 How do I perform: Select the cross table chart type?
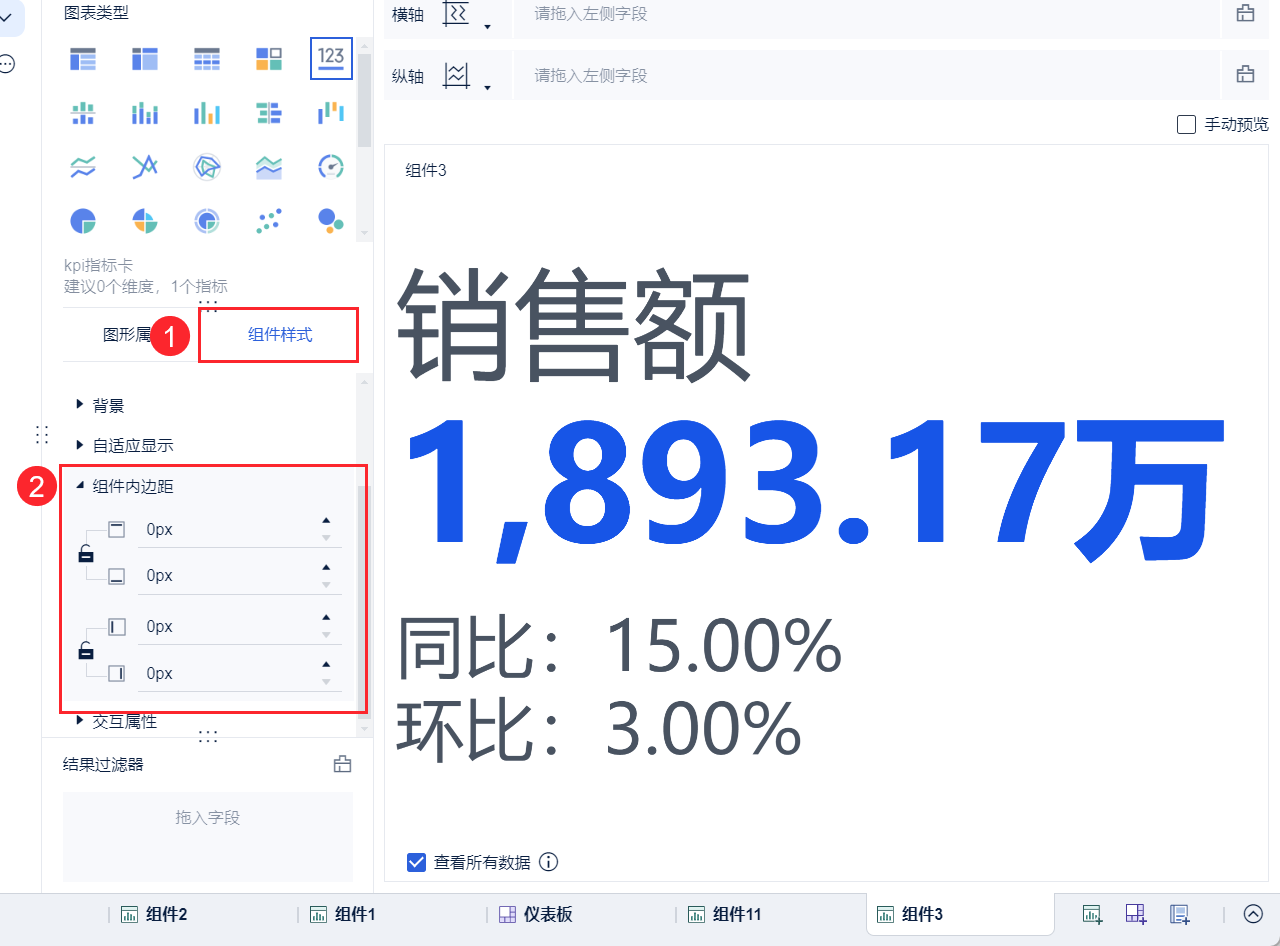[145, 59]
